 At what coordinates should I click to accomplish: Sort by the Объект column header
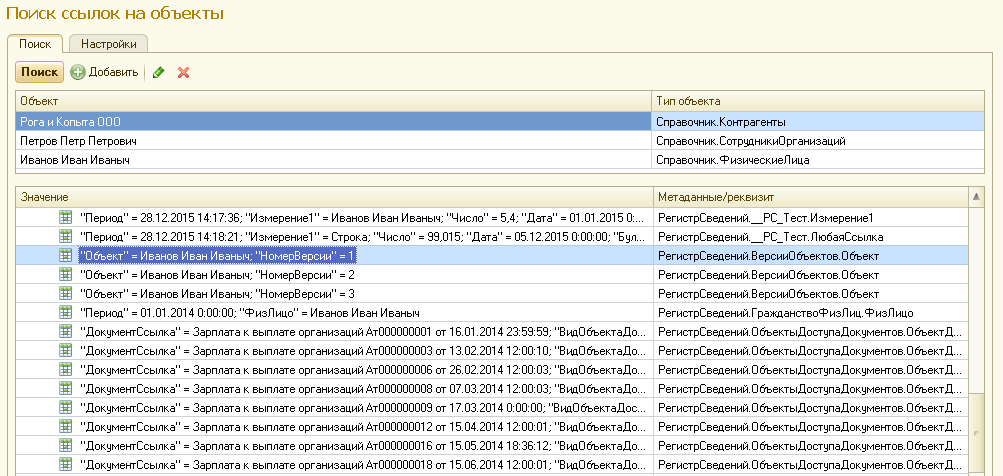click(333, 102)
